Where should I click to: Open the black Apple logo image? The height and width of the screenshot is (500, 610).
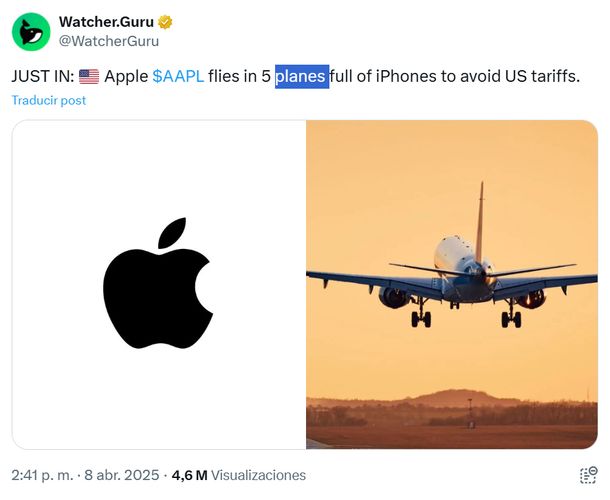(159, 284)
